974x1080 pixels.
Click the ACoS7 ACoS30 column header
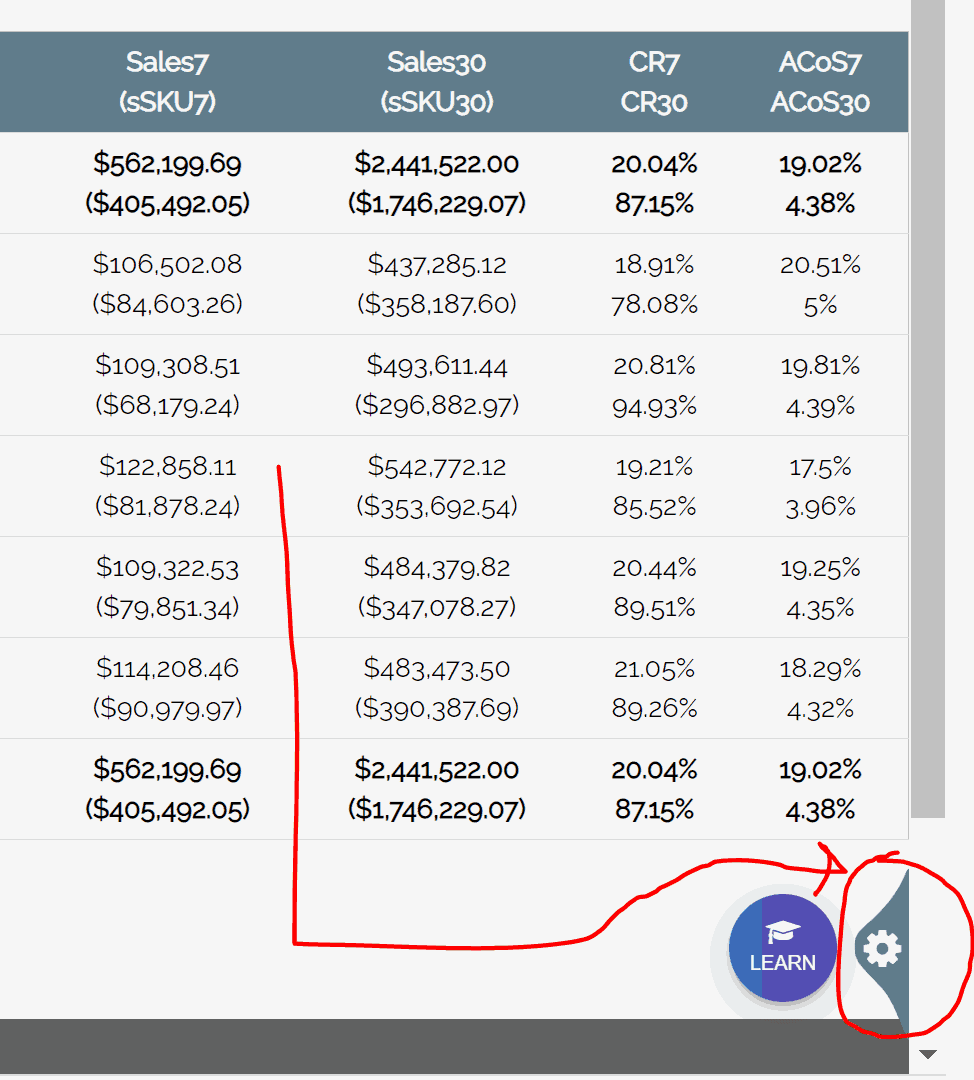click(820, 81)
